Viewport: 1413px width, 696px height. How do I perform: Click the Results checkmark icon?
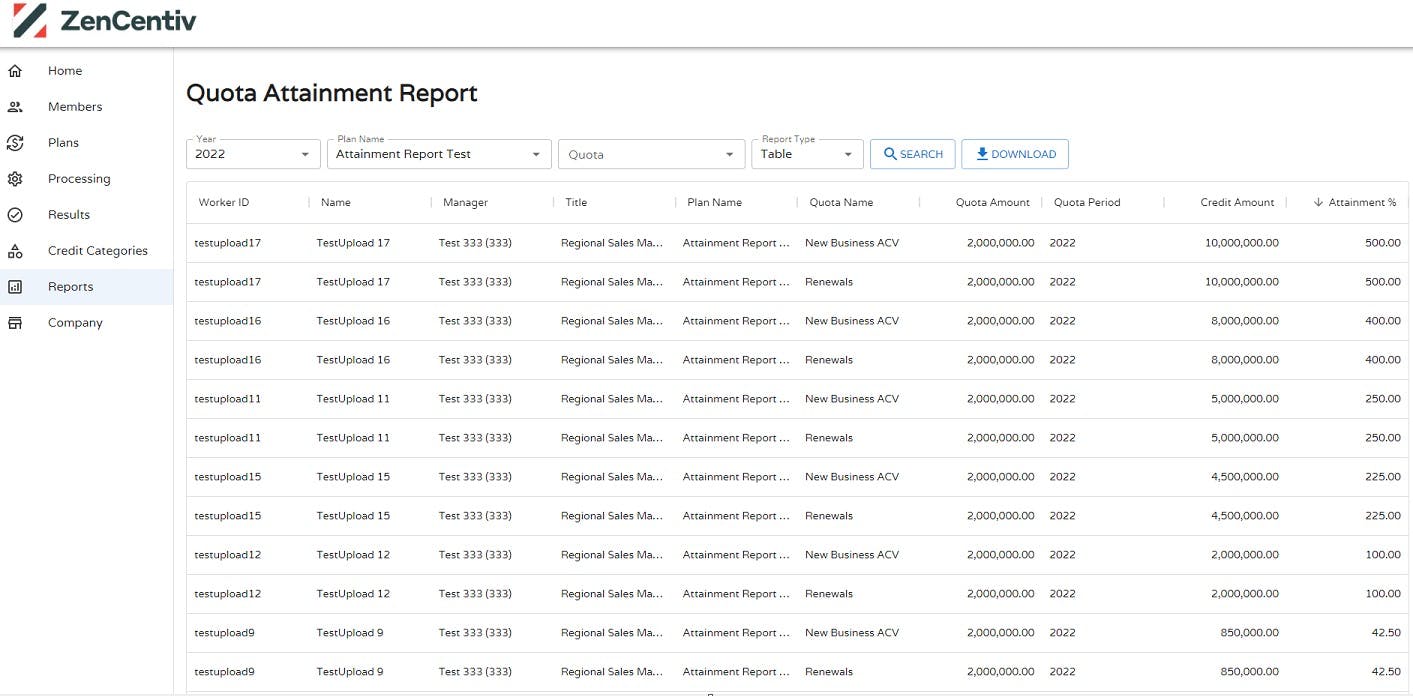15,215
